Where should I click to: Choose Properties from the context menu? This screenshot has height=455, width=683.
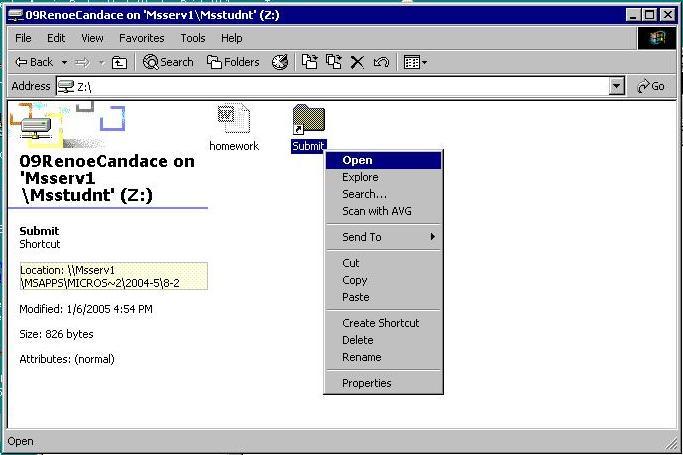383,383
